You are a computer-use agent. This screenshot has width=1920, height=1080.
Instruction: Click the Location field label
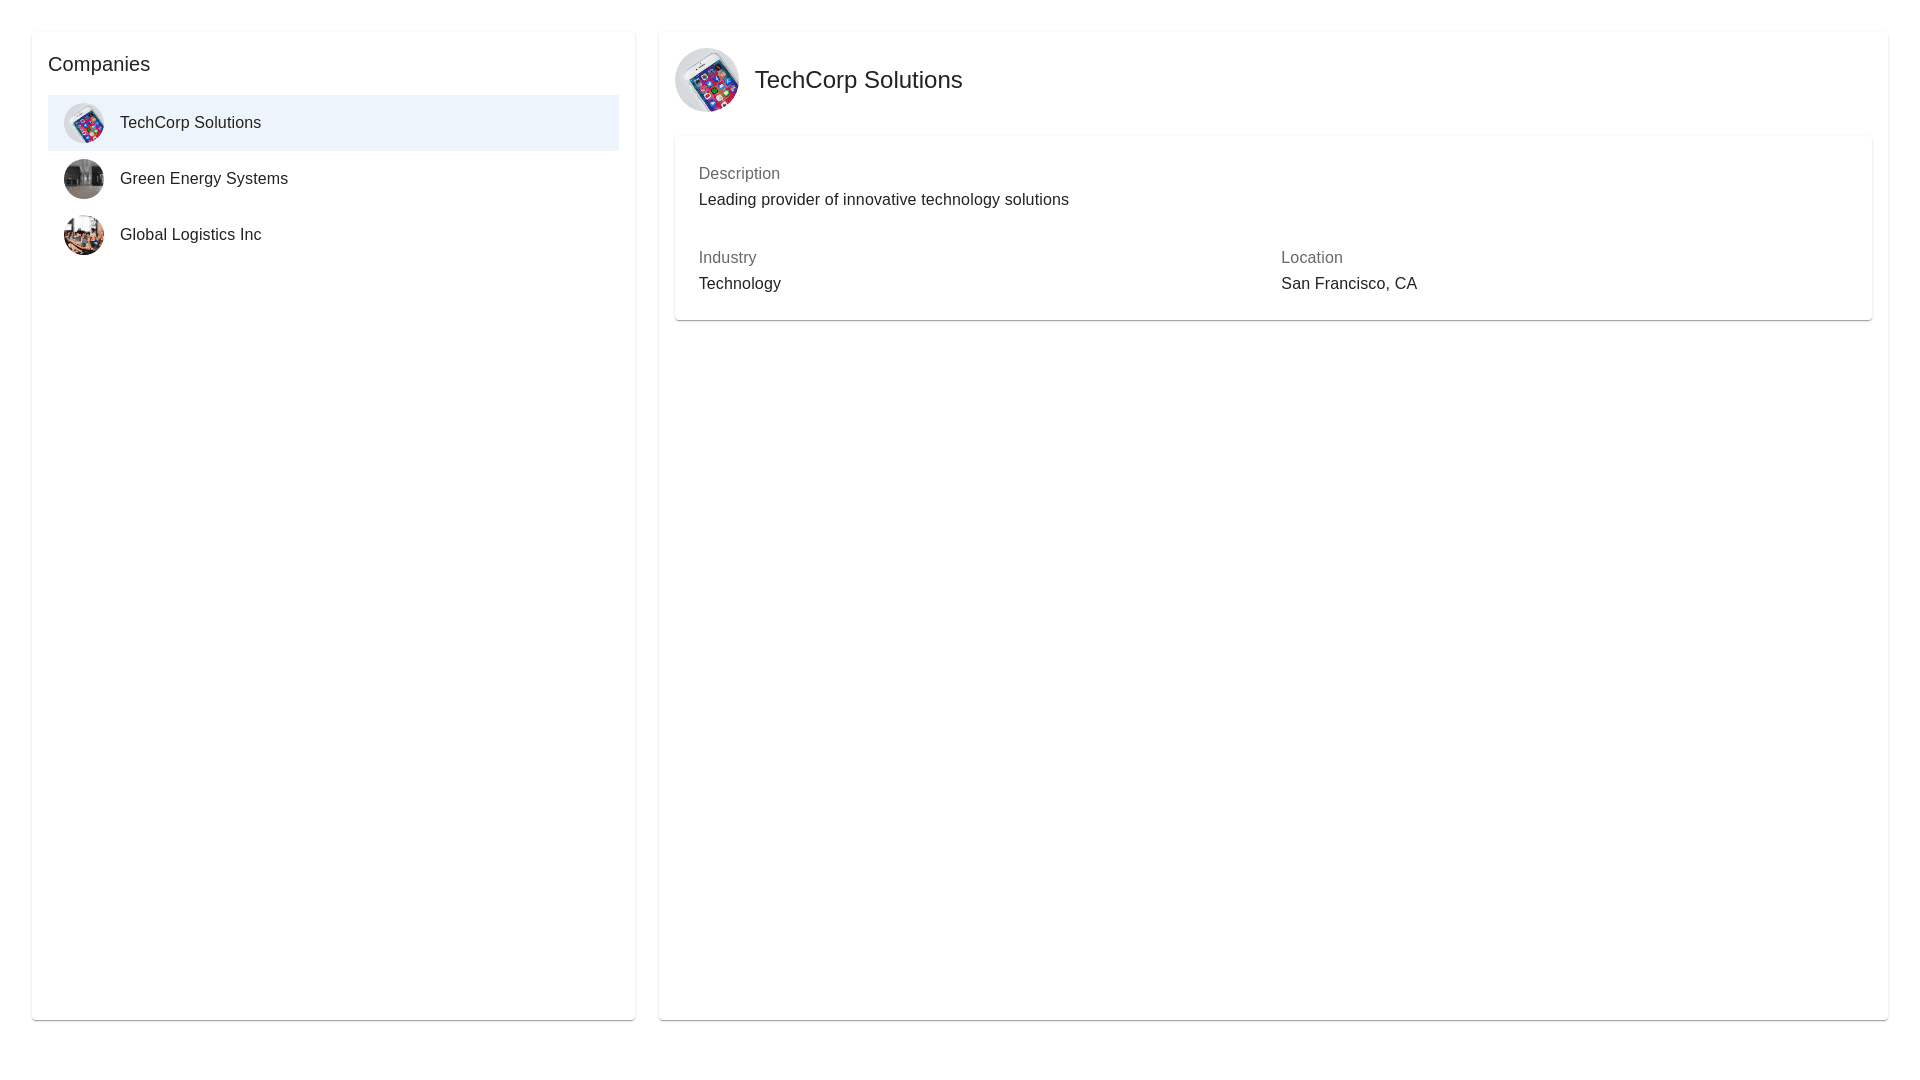click(1311, 258)
